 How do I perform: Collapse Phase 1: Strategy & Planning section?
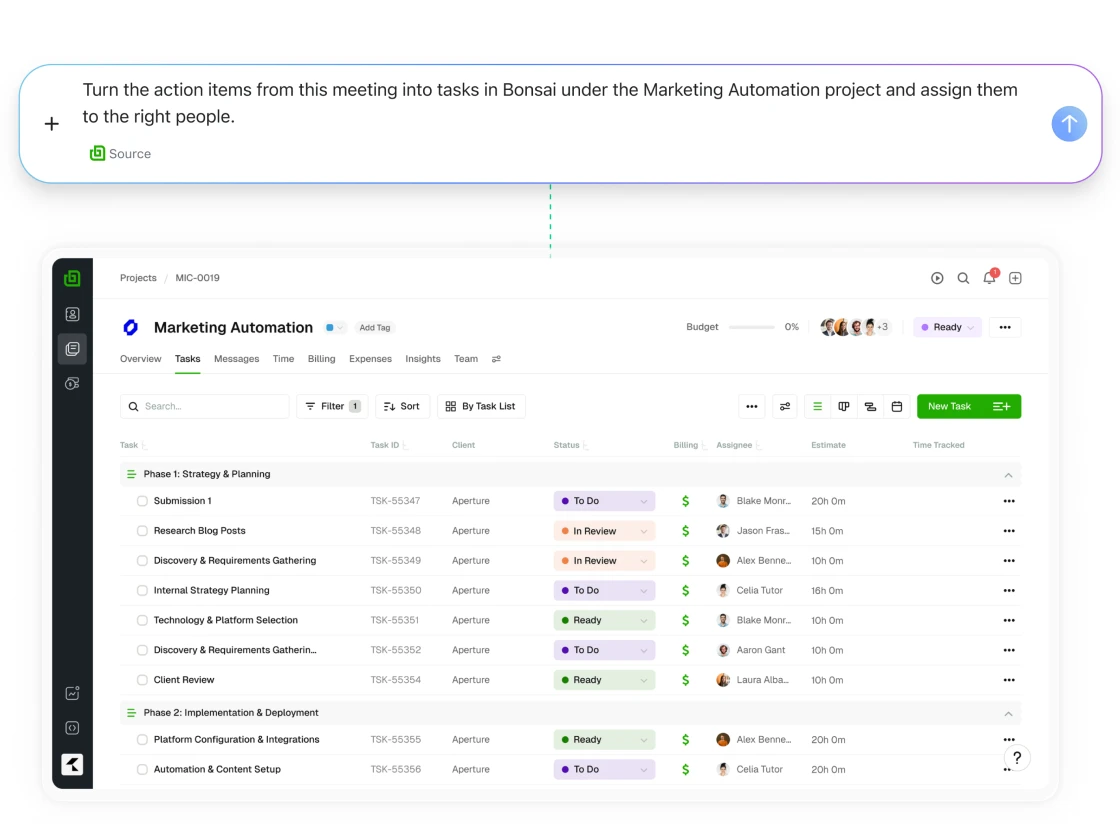coord(1008,475)
